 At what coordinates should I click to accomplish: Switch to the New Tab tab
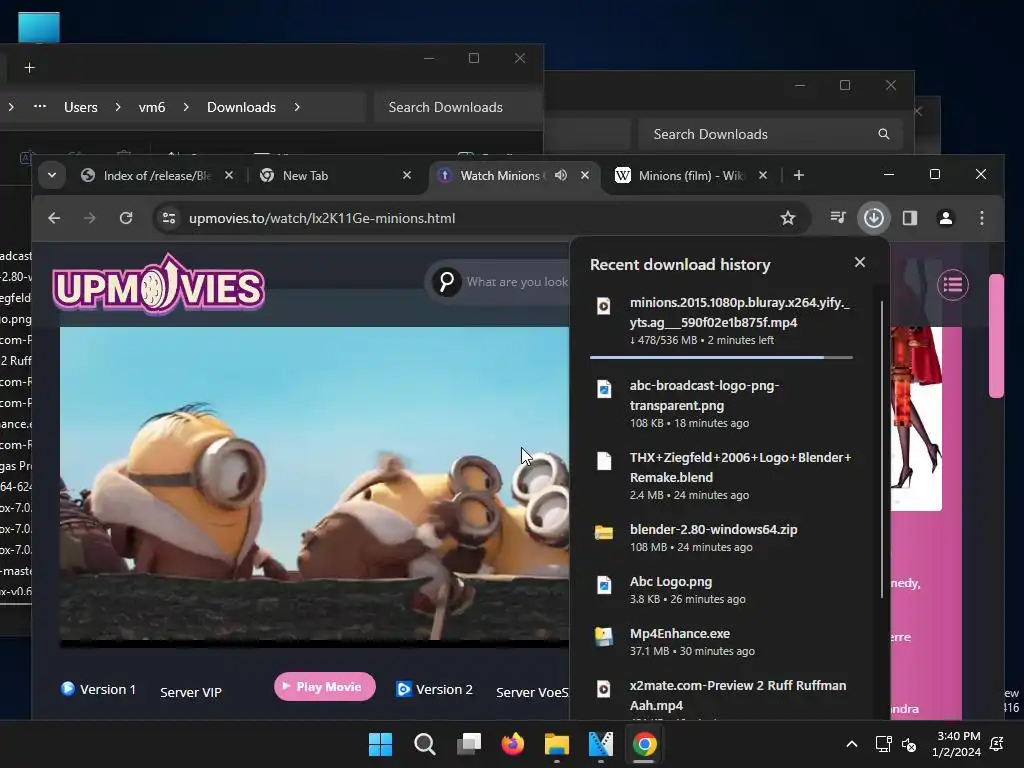point(335,176)
